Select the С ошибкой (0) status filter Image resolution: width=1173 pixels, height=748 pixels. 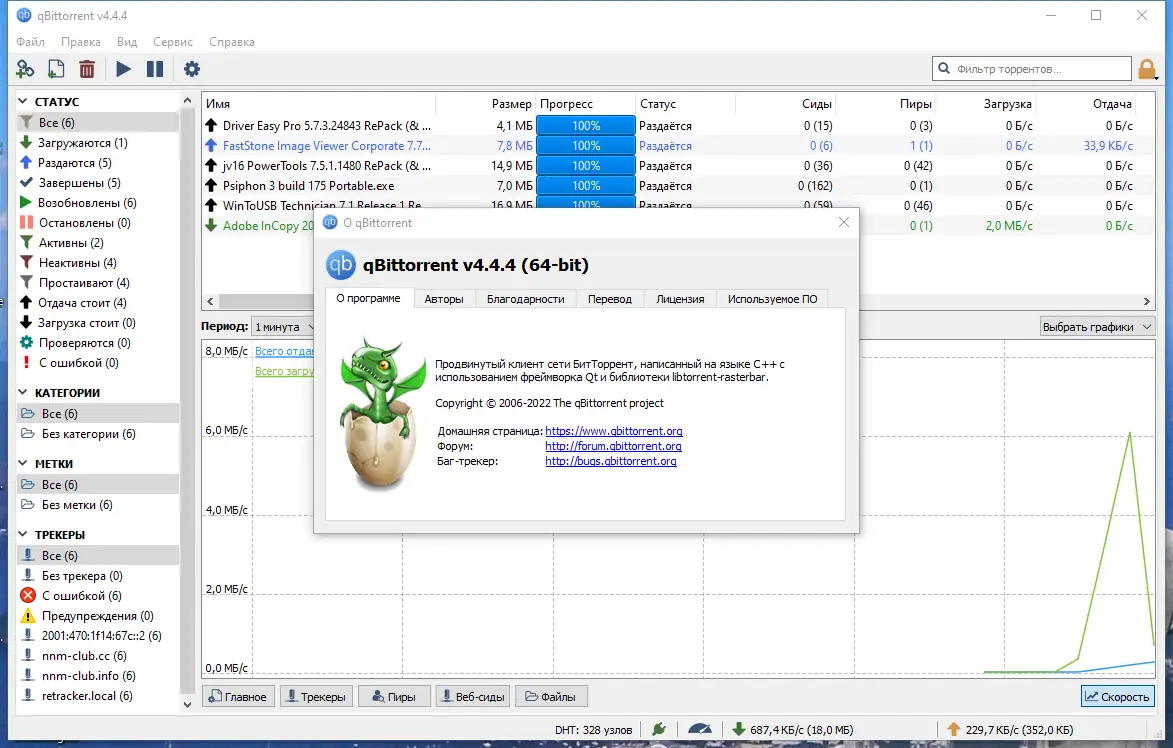click(79, 363)
